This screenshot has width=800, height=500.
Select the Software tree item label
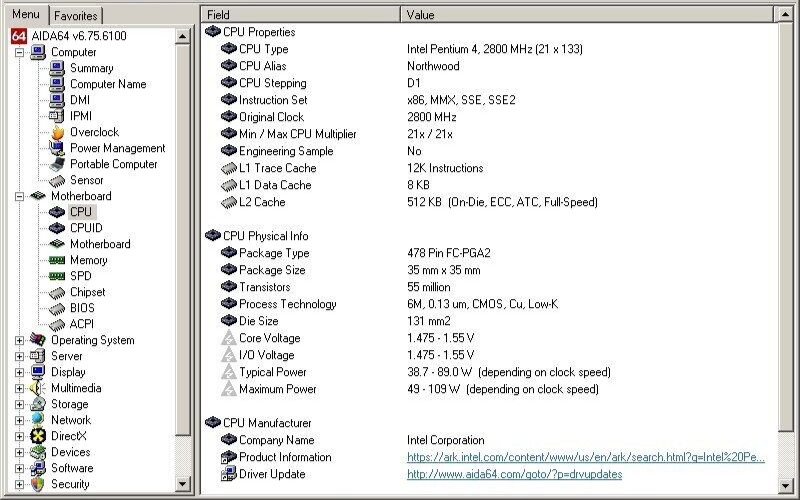pyautogui.click(x=72, y=468)
